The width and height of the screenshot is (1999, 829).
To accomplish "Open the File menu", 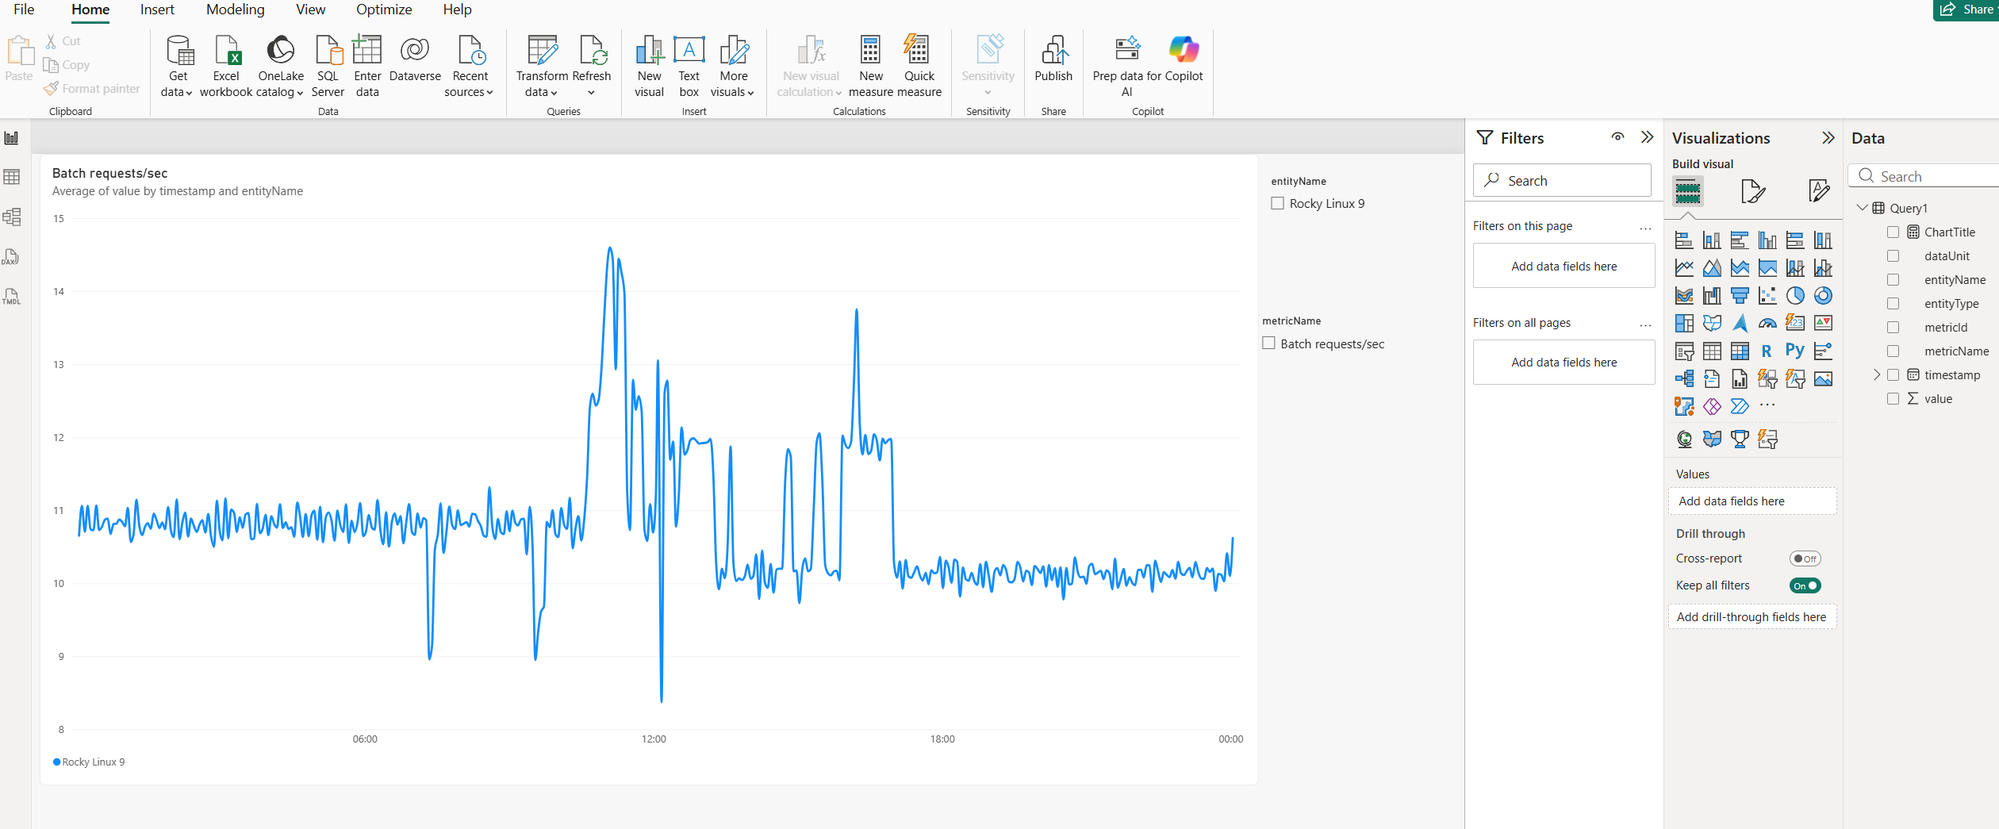I will pyautogui.click(x=24, y=10).
